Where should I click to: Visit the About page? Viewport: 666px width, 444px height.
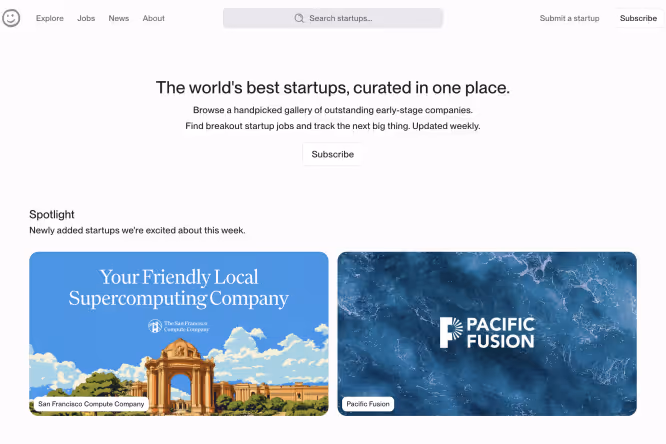153,18
